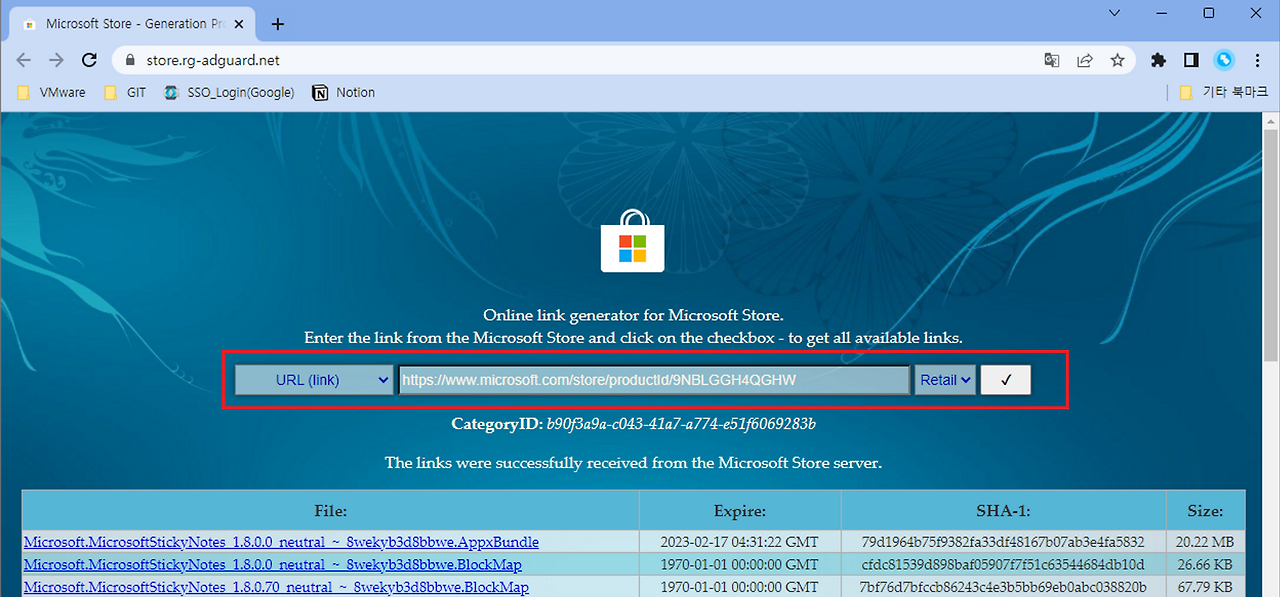
Task: Bookmark page with star icon
Action: (1117, 60)
